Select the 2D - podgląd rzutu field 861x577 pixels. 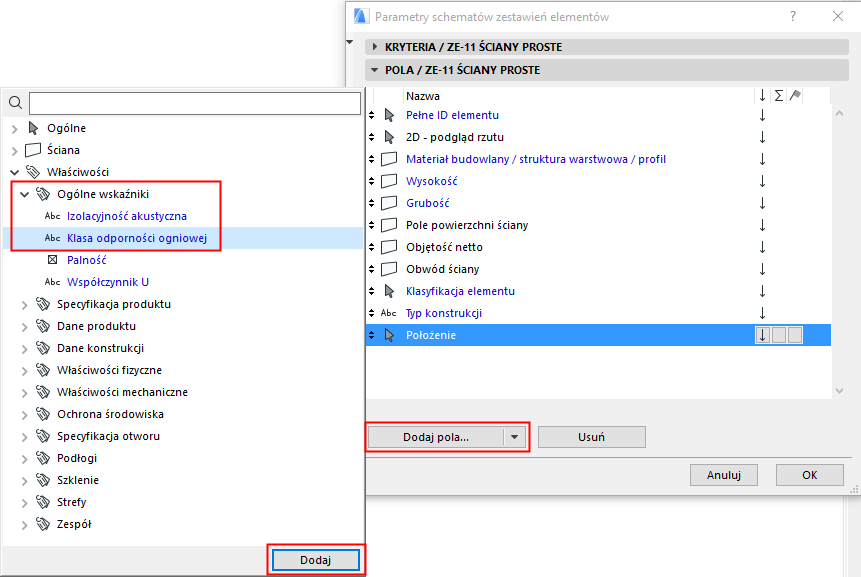455,137
